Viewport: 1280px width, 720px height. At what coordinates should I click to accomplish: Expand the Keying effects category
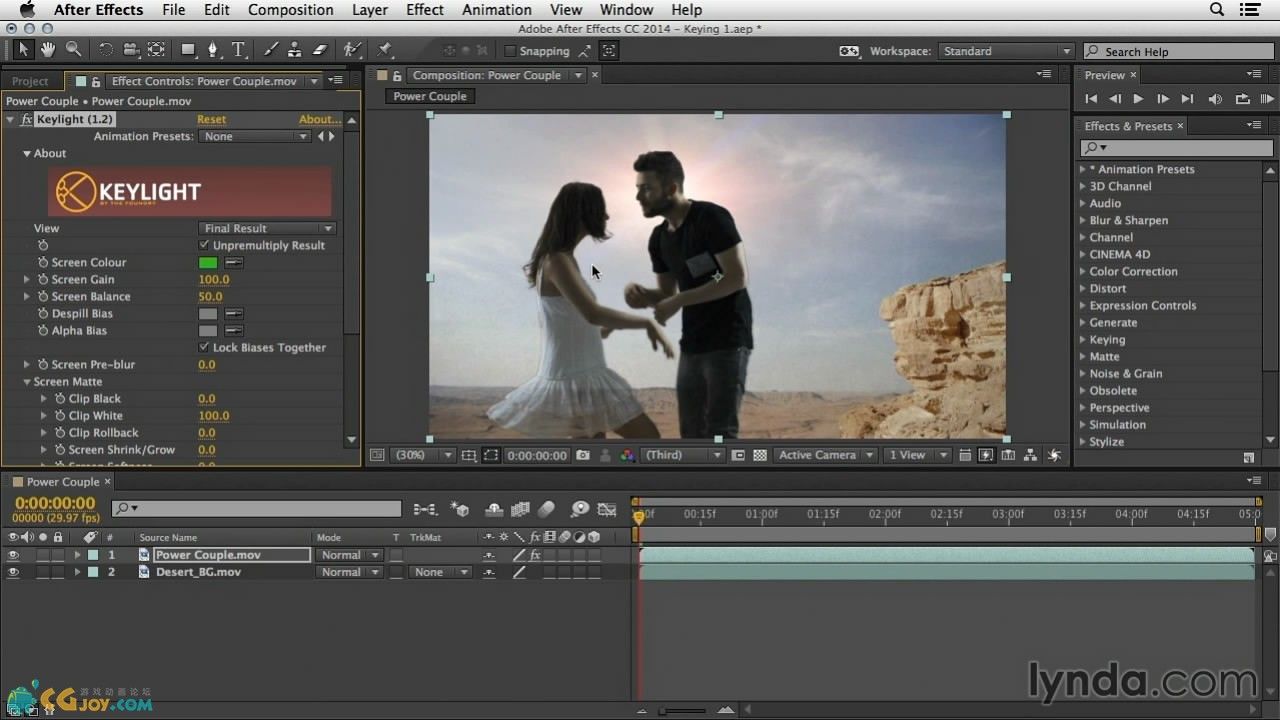click(1083, 340)
